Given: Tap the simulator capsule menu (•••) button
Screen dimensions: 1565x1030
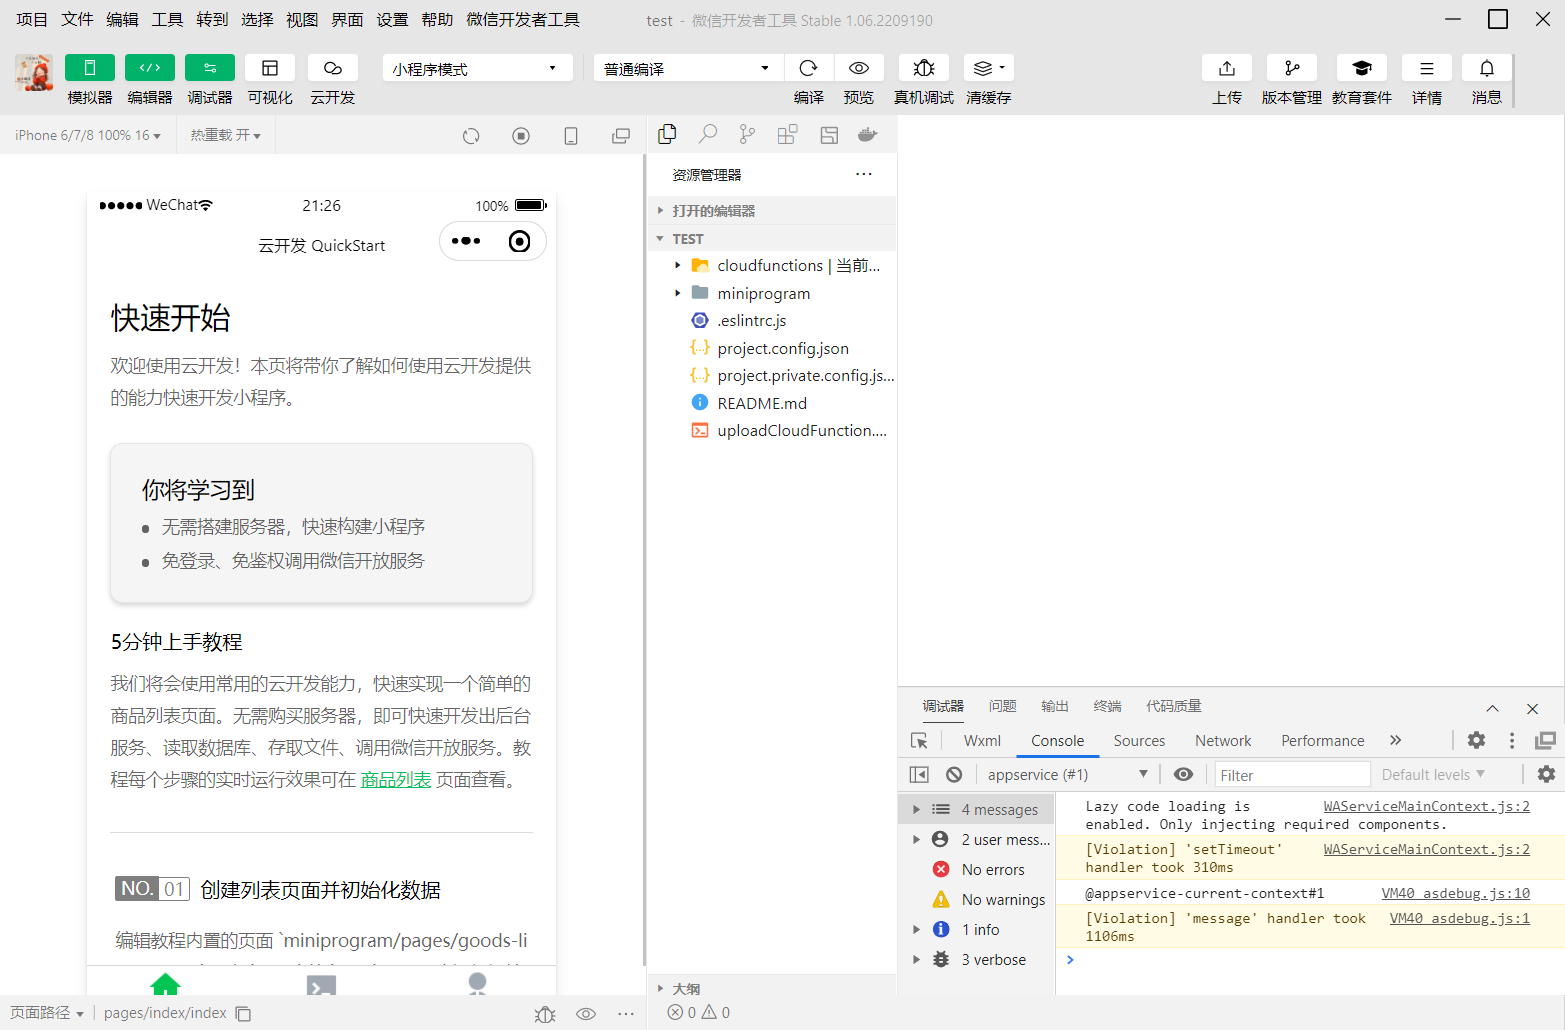Looking at the screenshot, I should point(466,241).
